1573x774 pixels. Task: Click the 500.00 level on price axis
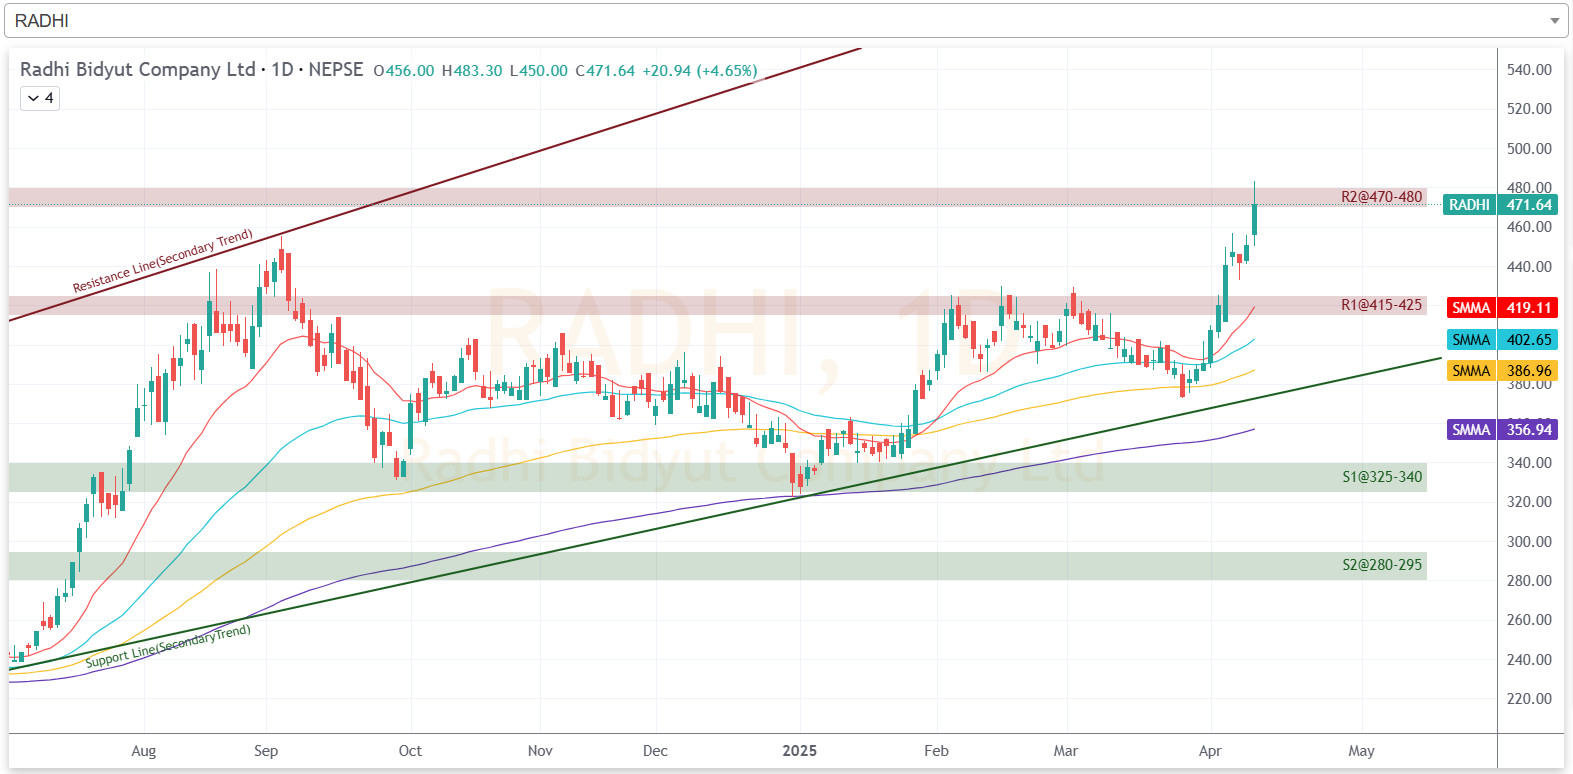click(x=1529, y=149)
